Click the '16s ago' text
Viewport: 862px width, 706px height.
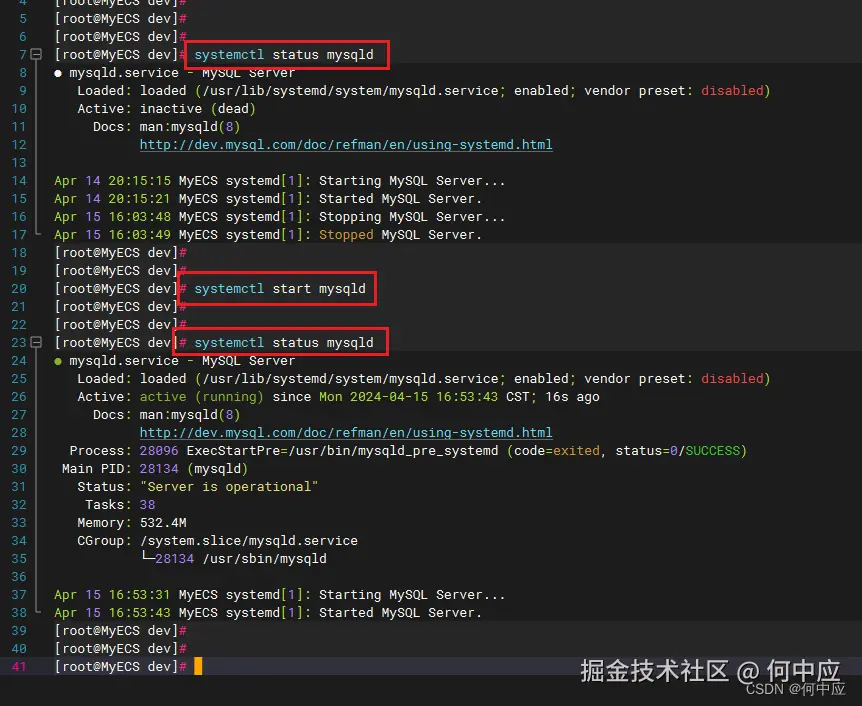[x=572, y=397]
